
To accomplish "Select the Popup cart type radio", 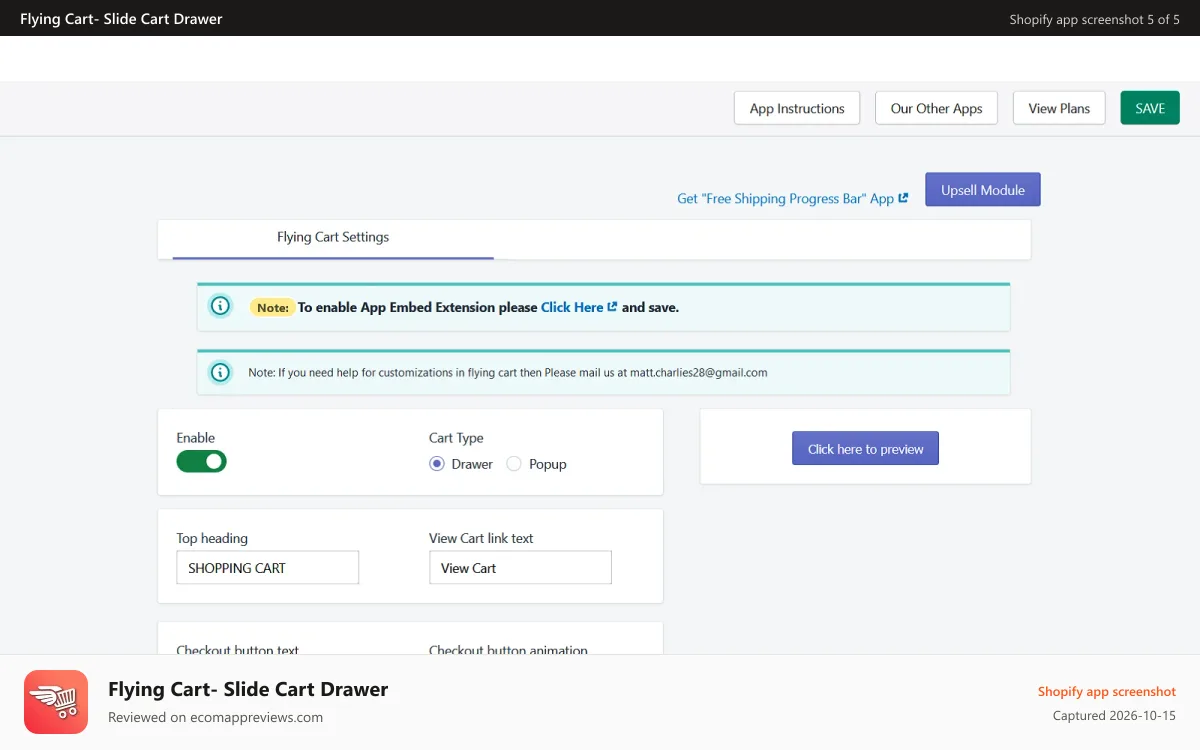I will [x=514, y=464].
